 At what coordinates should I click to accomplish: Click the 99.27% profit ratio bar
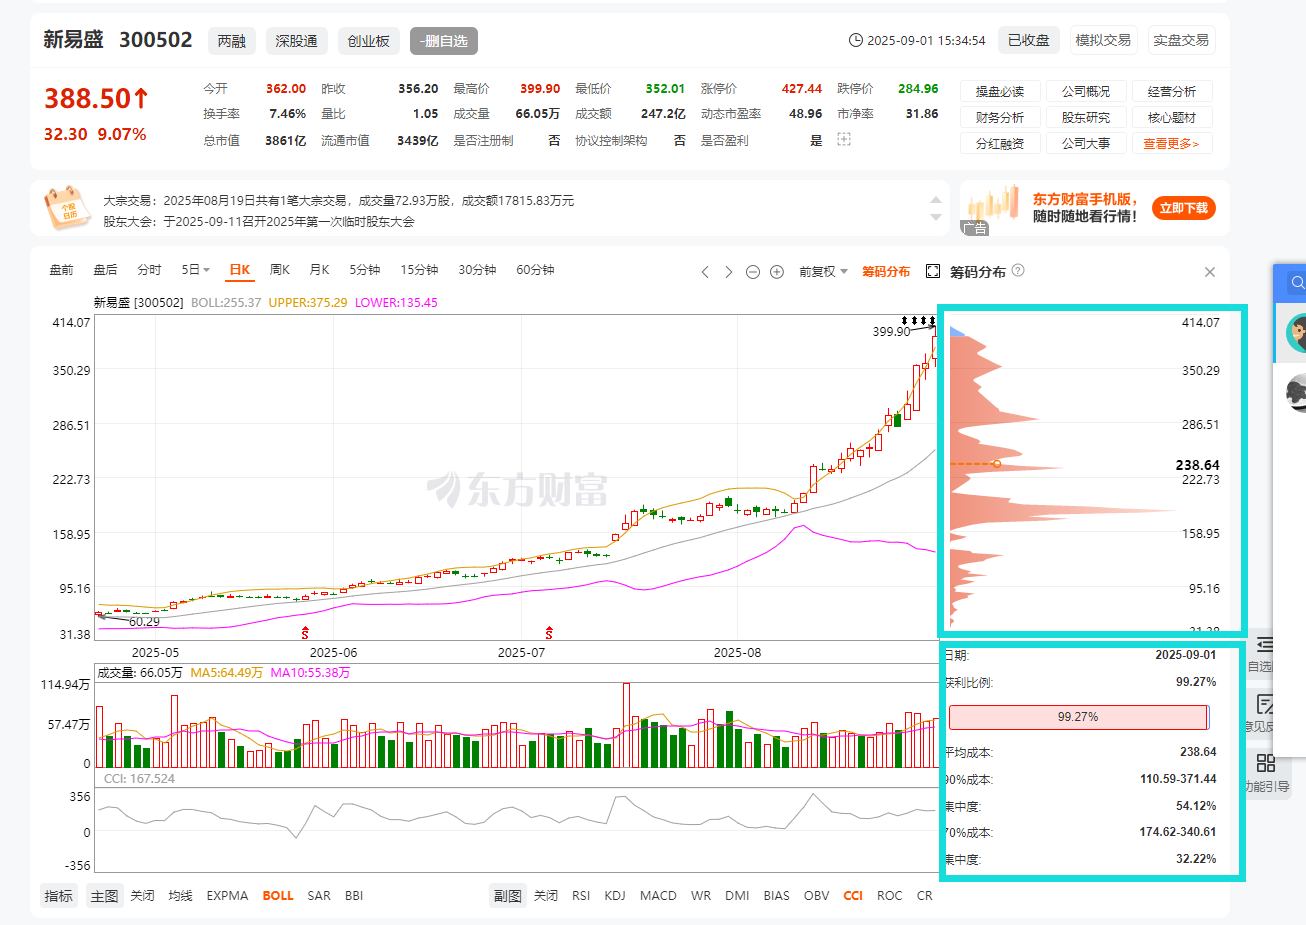tap(1078, 717)
